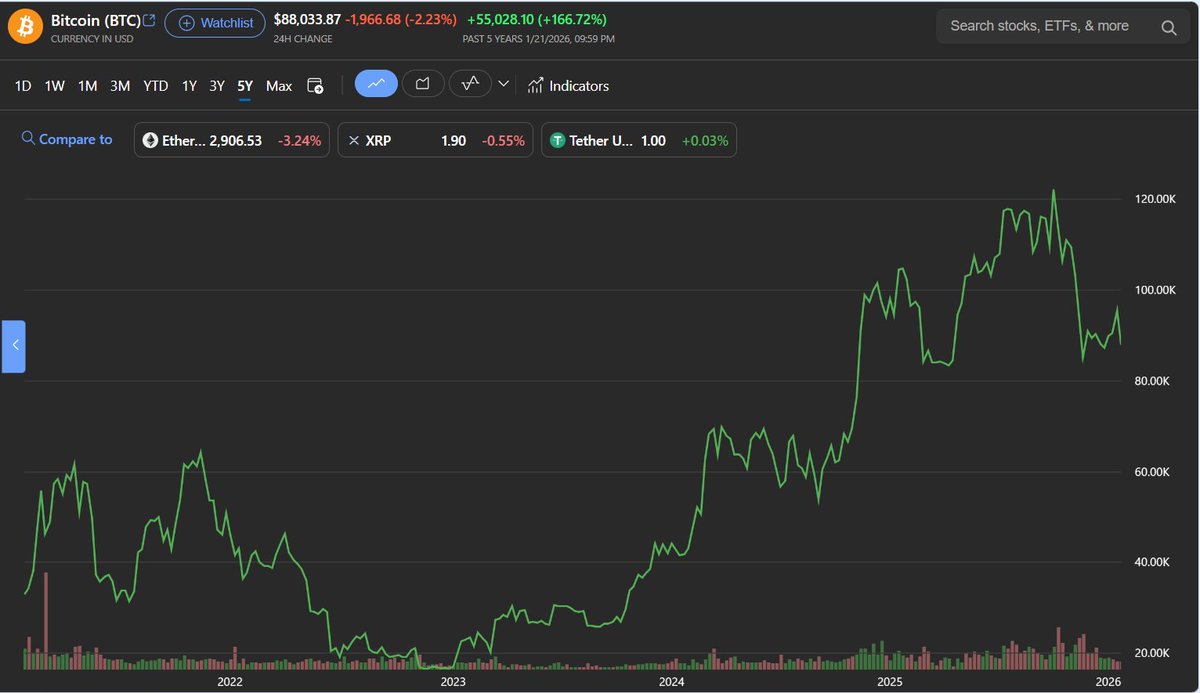Screen dimensions: 1200x693
Task: Click the Ethereum coin icon
Action: click(x=151, y=141)
